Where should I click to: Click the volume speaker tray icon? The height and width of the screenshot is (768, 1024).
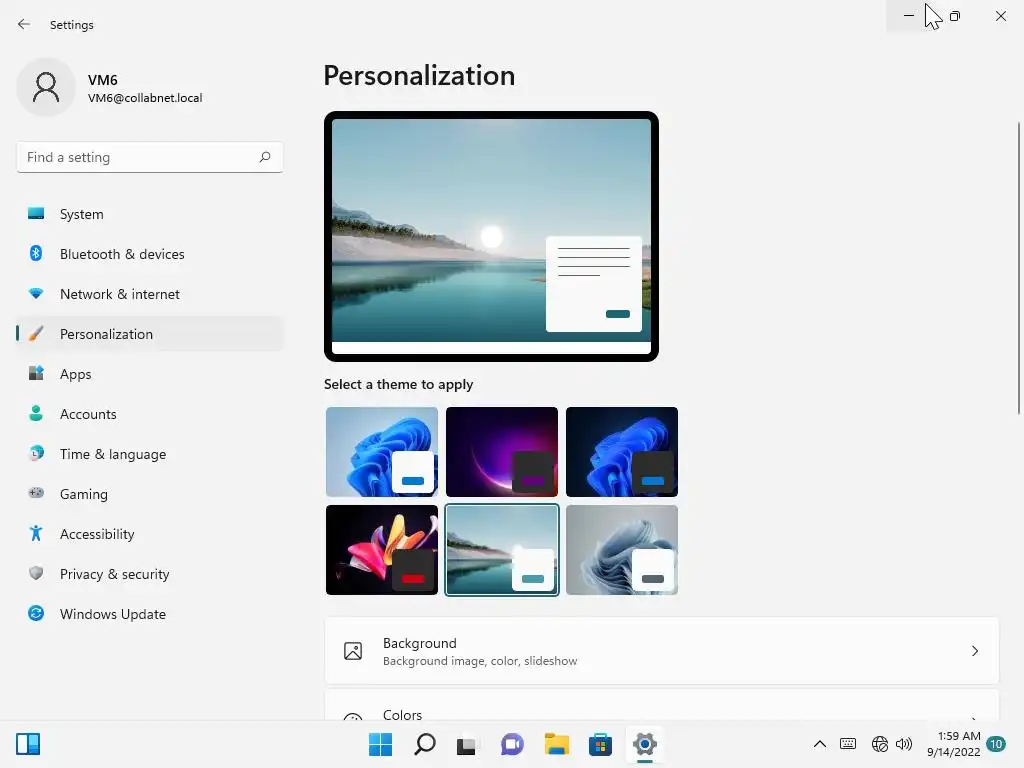pos(904,744)
